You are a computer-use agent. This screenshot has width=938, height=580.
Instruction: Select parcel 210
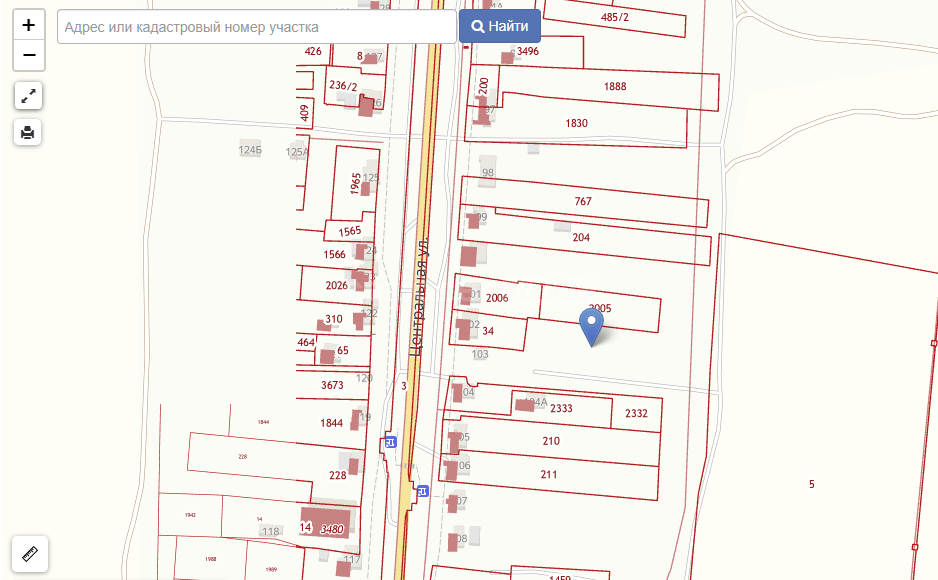click(x=551, y=441)
